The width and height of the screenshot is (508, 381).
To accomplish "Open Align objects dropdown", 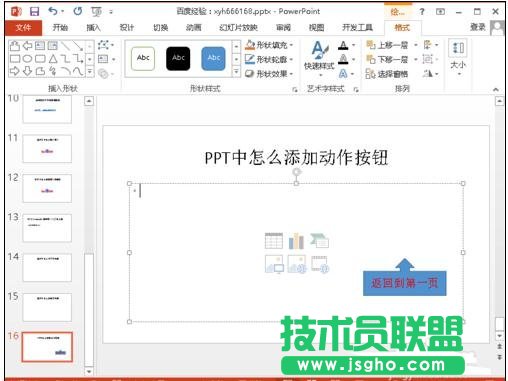I will pos(431,45).
